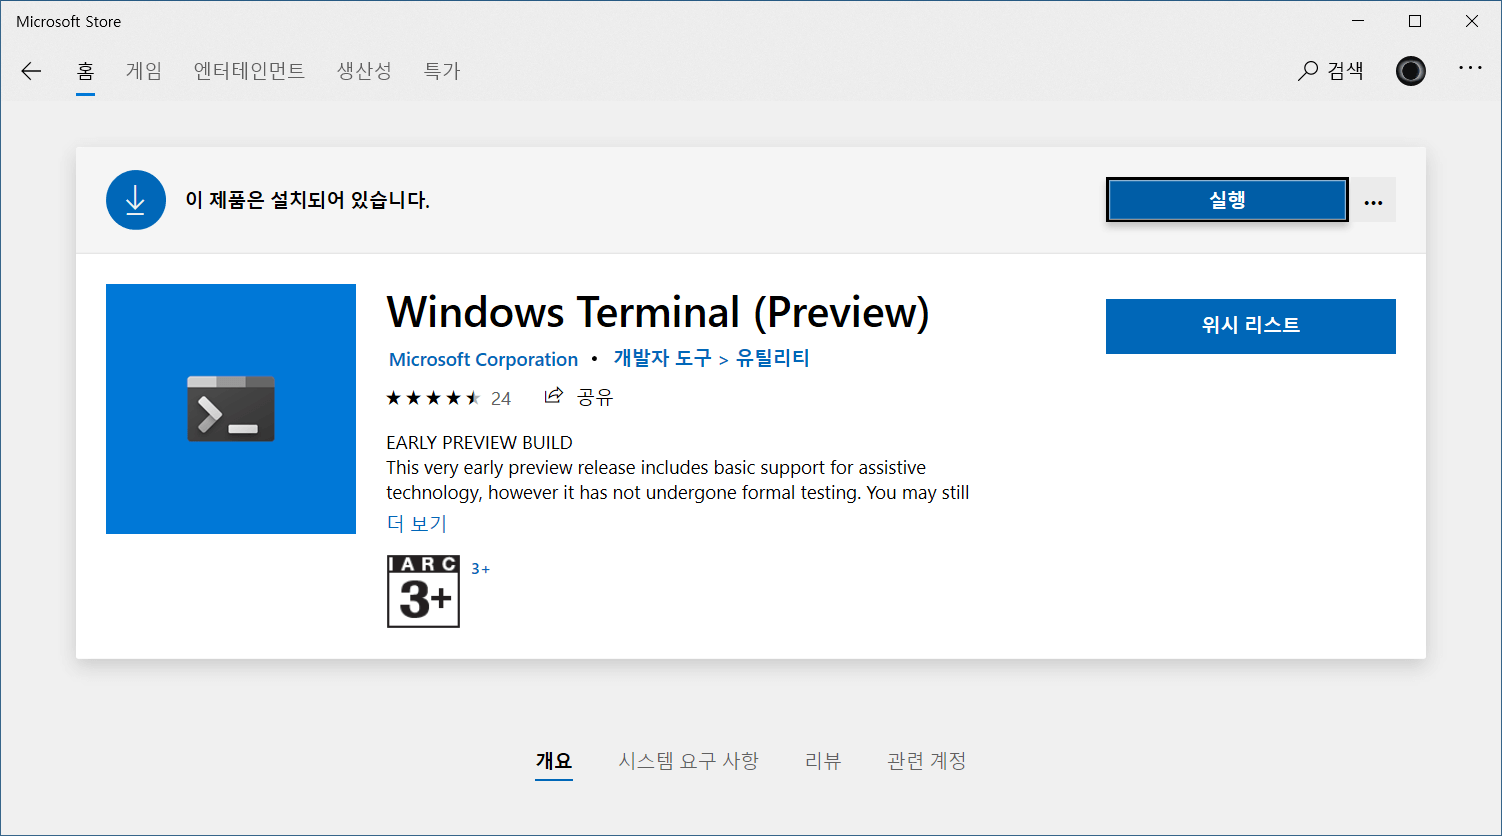
Task: Open the search magnifier icon
Action: coord(1308,71)
